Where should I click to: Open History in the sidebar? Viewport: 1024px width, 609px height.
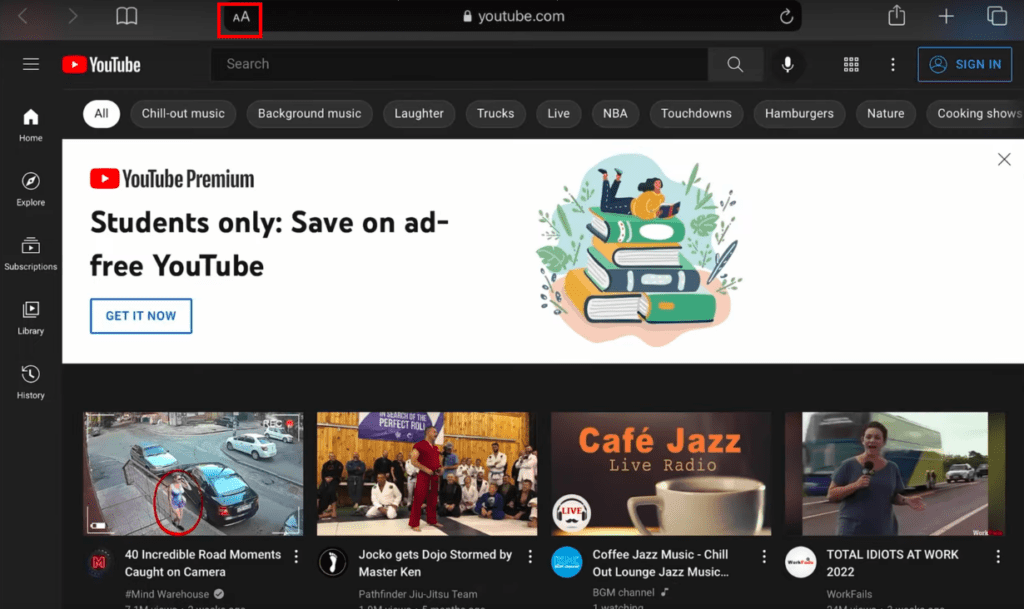click(x=31, y=383)
